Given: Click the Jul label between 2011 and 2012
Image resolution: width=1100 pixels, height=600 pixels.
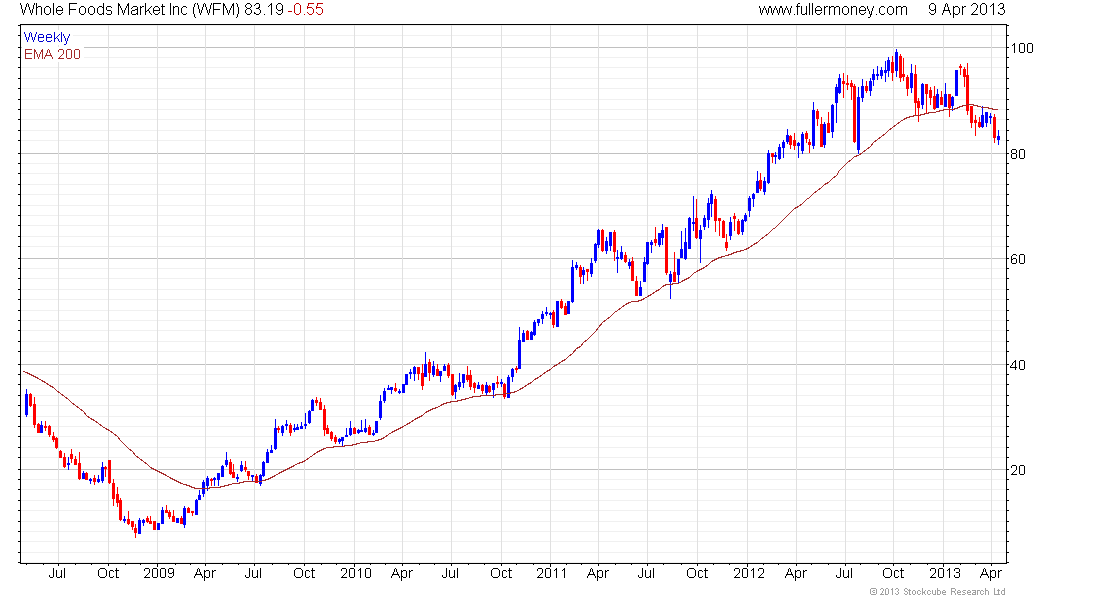Looking at the screenshot, I should pos(646,573).
